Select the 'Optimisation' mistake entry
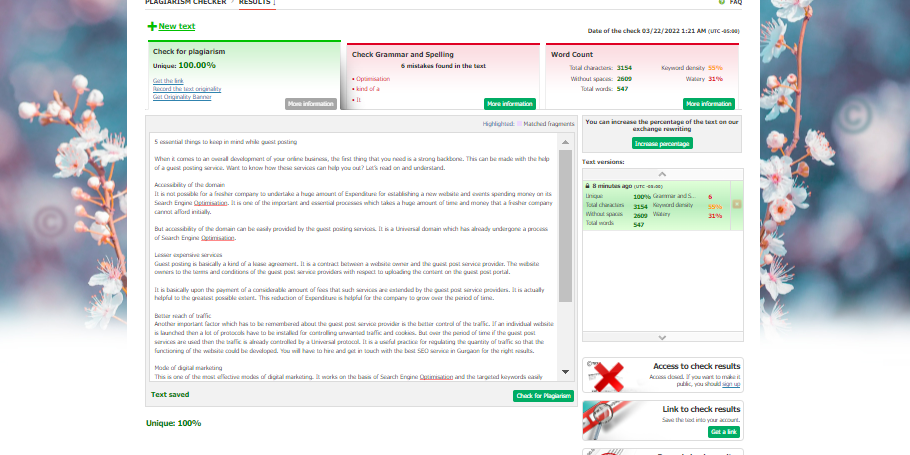The width and height of the screenshot is (910, 455). click(x=373, y=79)
